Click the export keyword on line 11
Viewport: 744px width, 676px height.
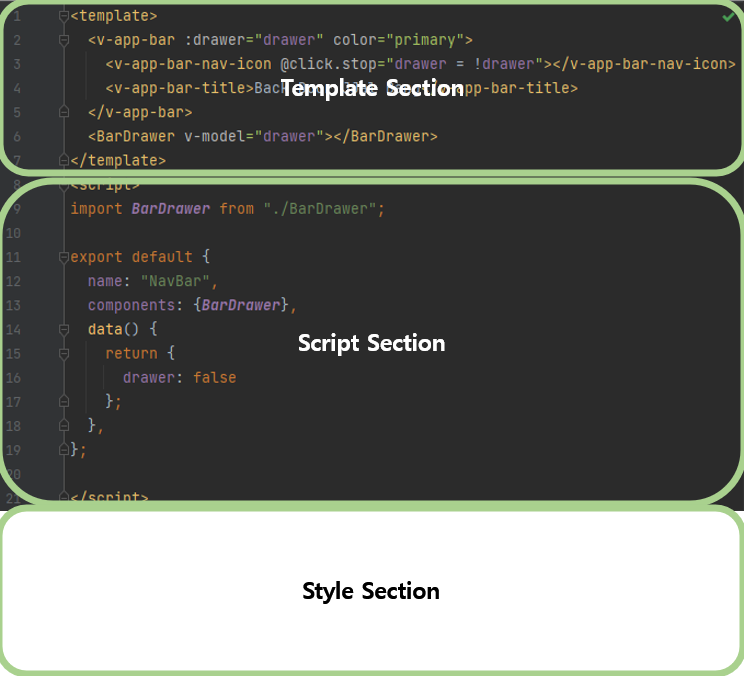click(x=97, y=257)
